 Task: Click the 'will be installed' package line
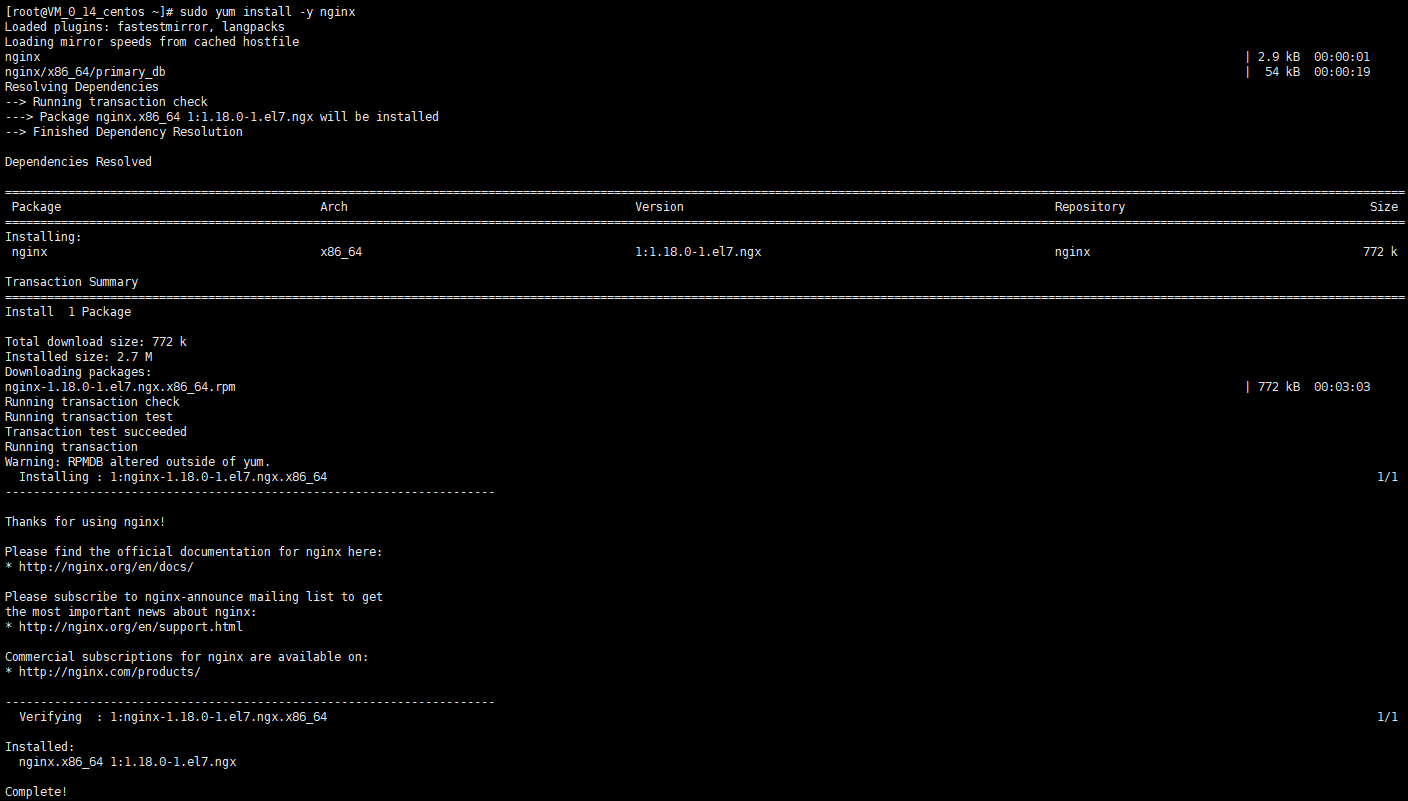(x=222, y=117)
